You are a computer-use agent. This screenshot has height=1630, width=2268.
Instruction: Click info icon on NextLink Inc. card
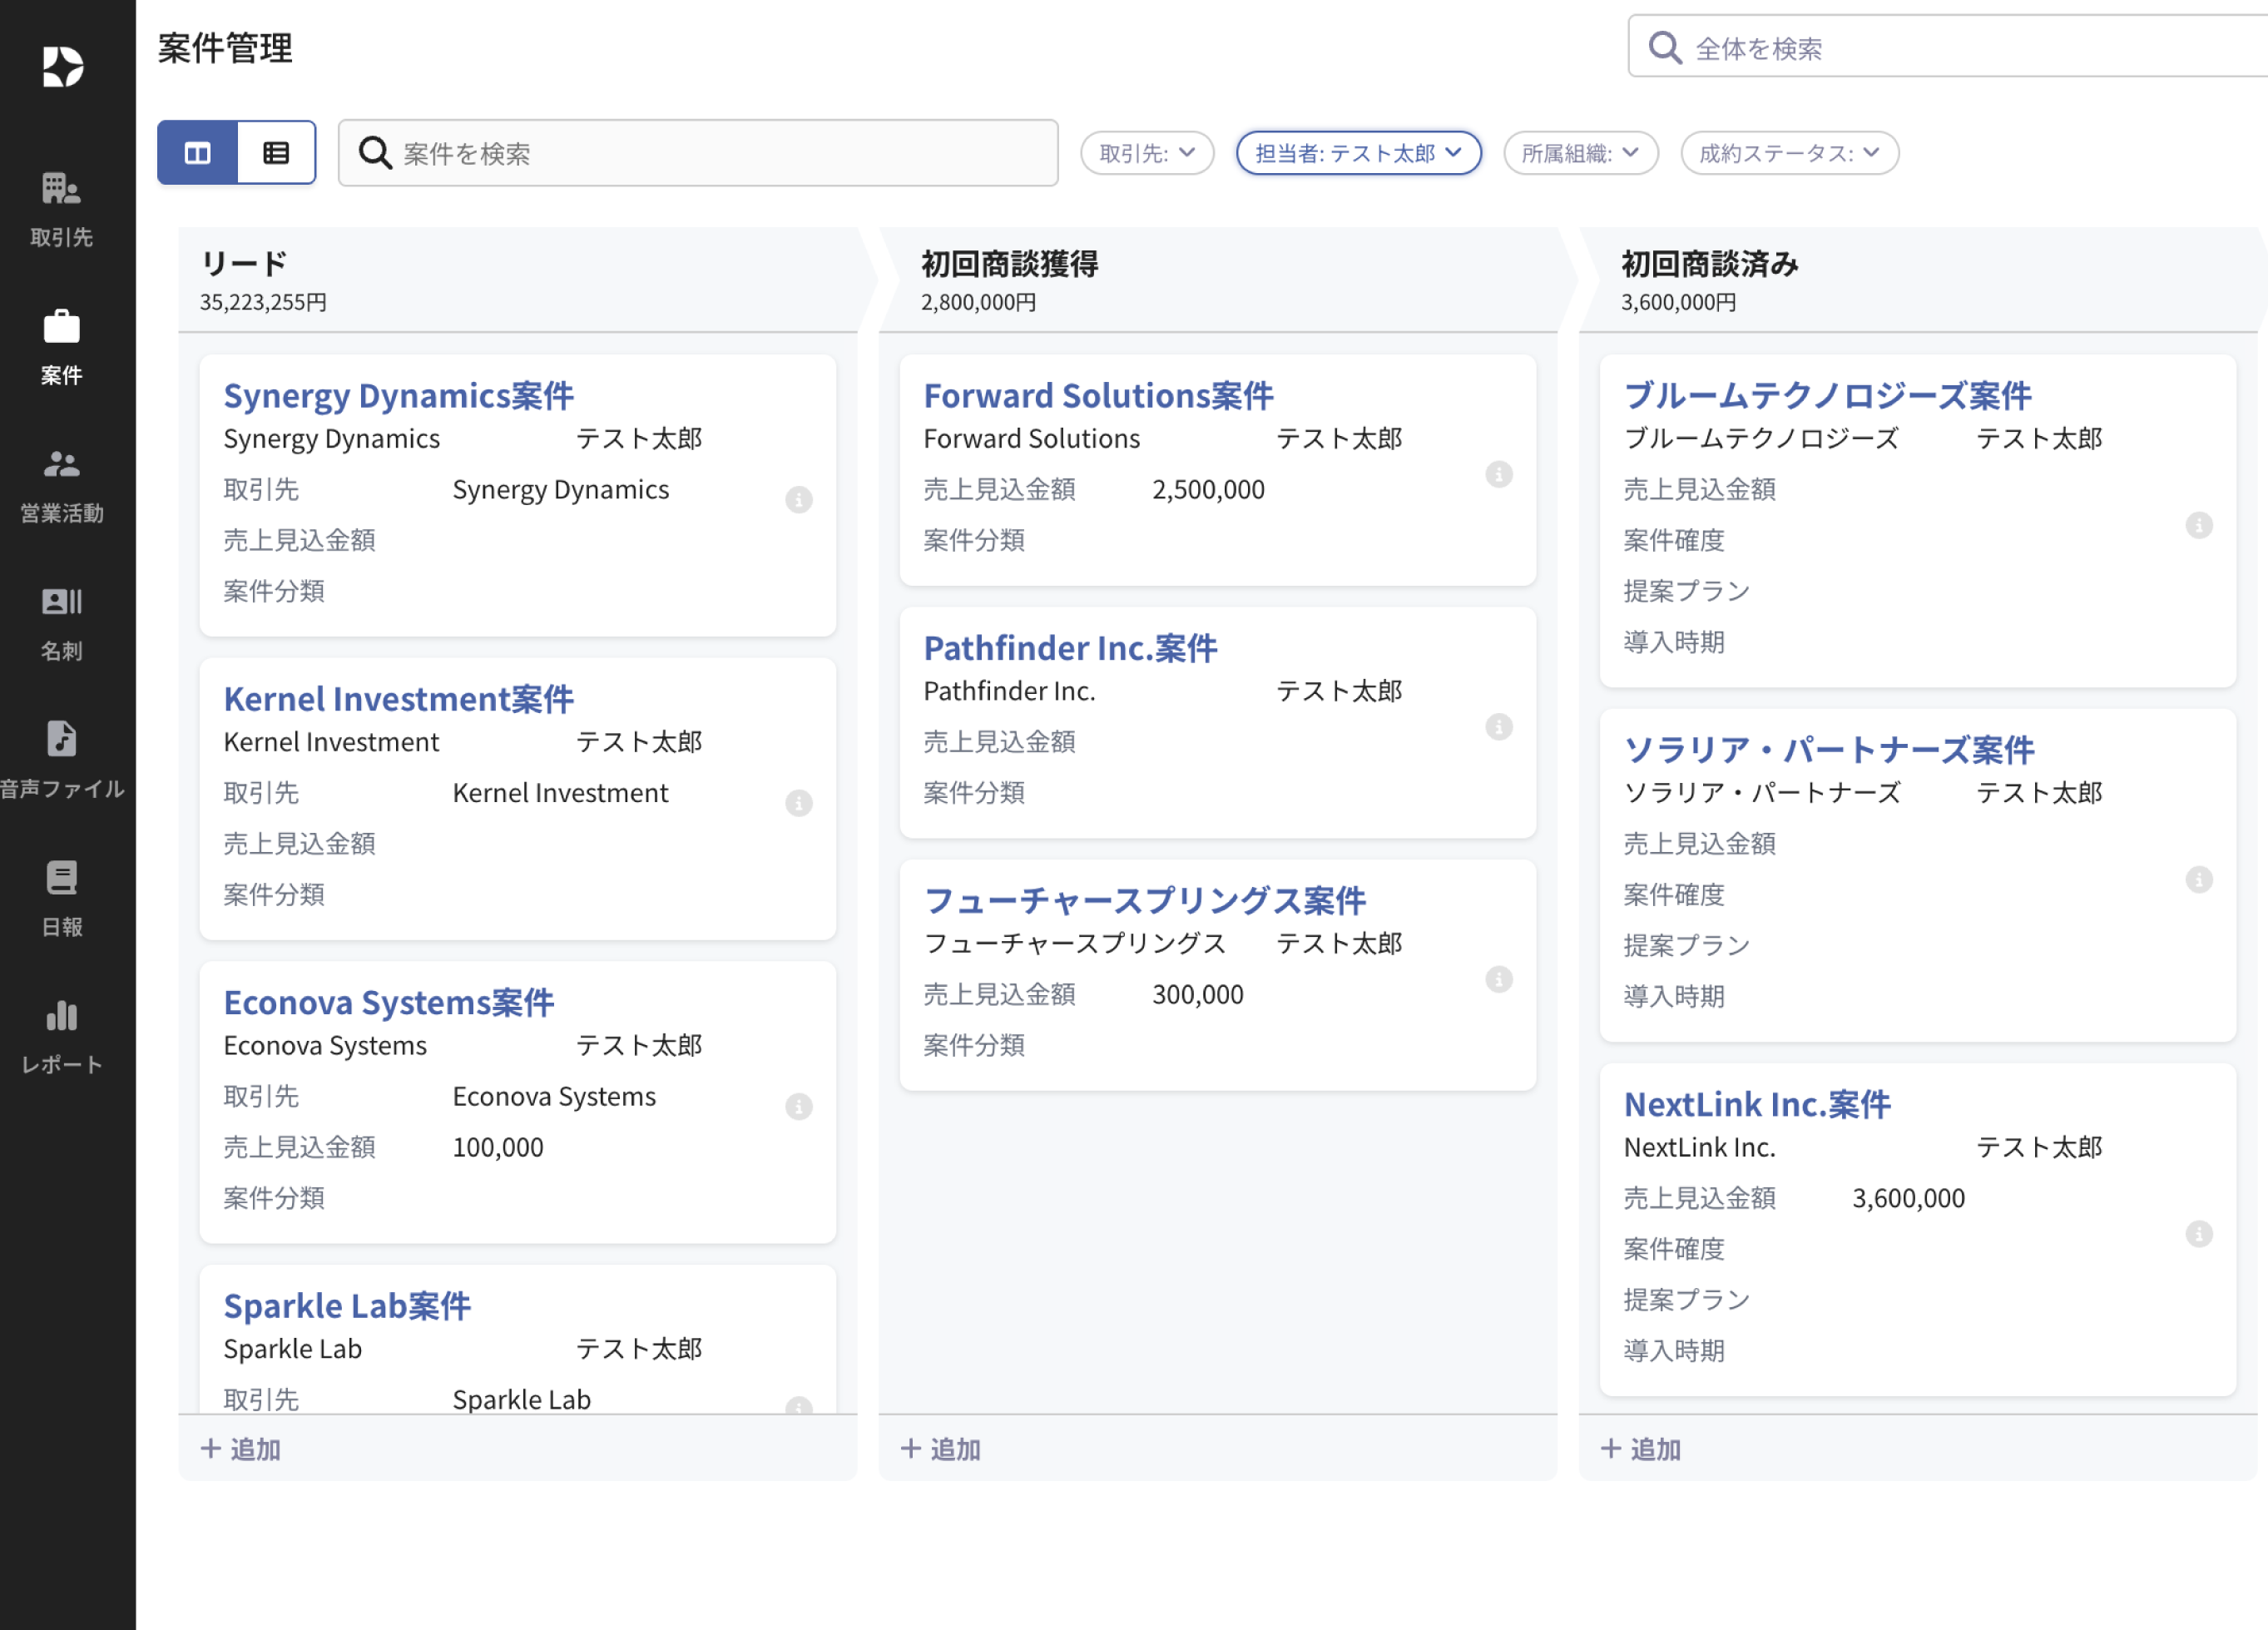[2198, 1234]
